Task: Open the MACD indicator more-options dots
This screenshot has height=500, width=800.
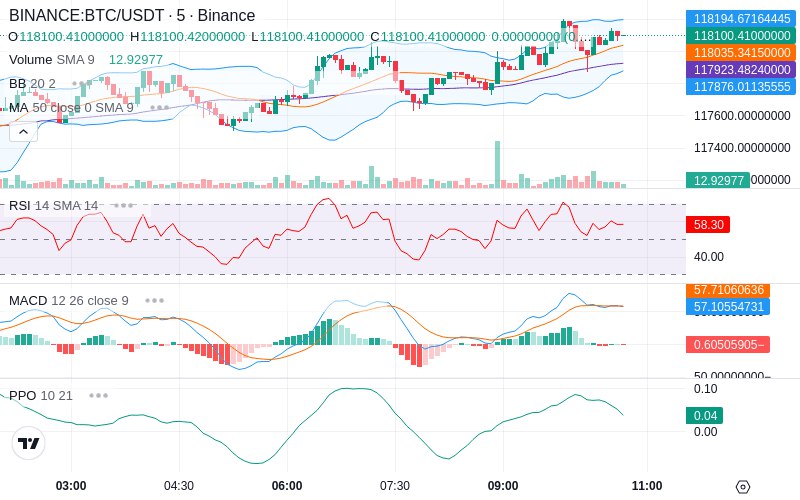Action: (154, 301)
